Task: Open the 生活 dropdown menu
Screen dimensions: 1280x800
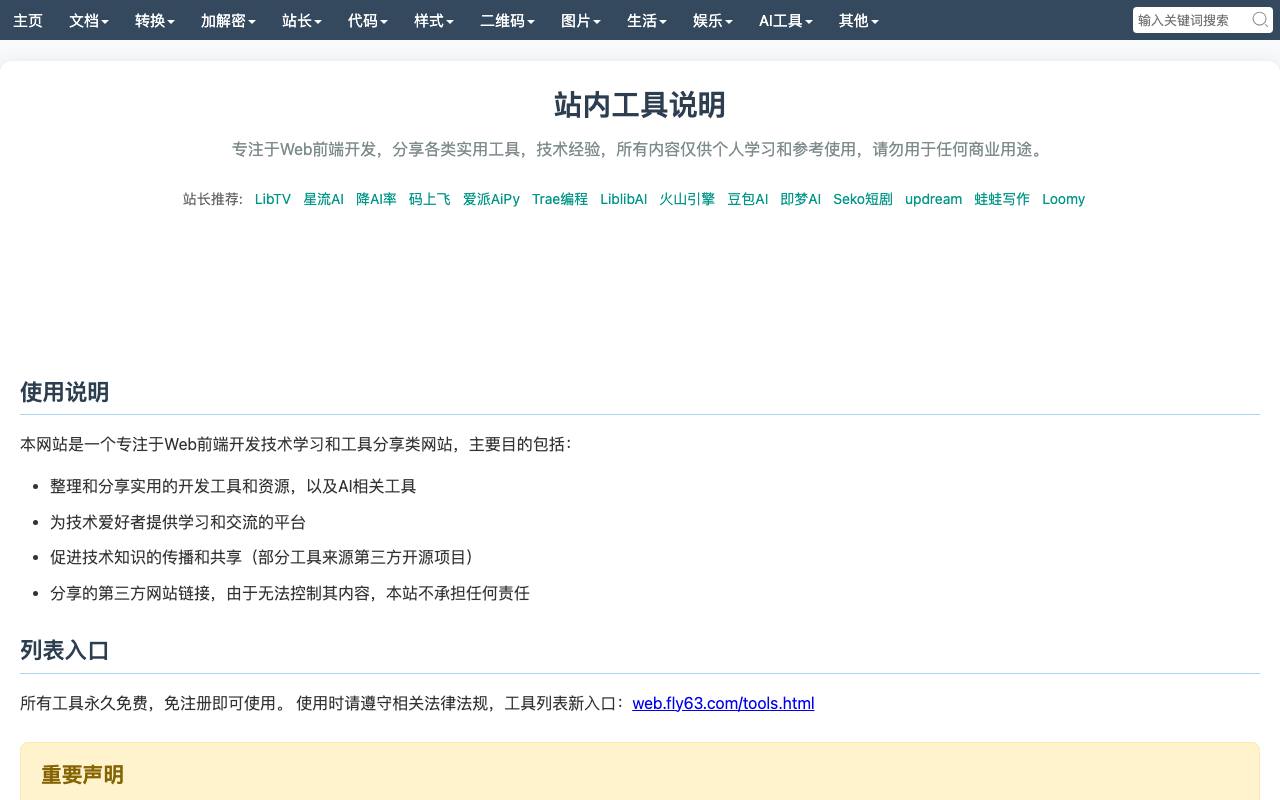Action: (x=647, y=20)
